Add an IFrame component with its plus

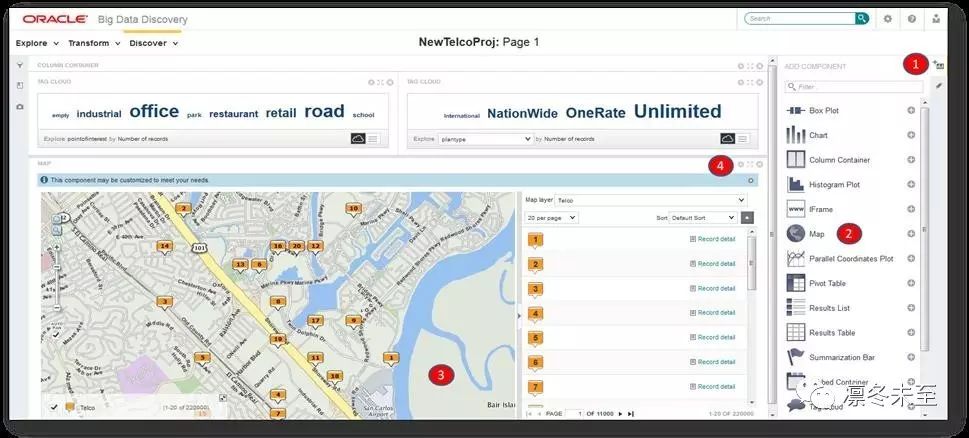click(911, 209)
